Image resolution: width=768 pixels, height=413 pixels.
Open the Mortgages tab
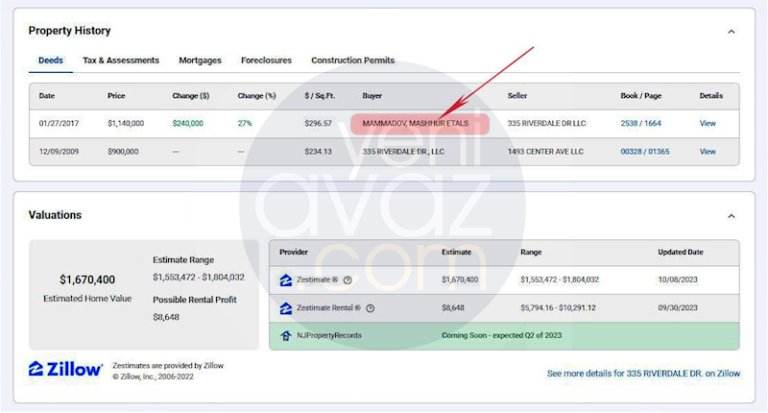[200, 61]
